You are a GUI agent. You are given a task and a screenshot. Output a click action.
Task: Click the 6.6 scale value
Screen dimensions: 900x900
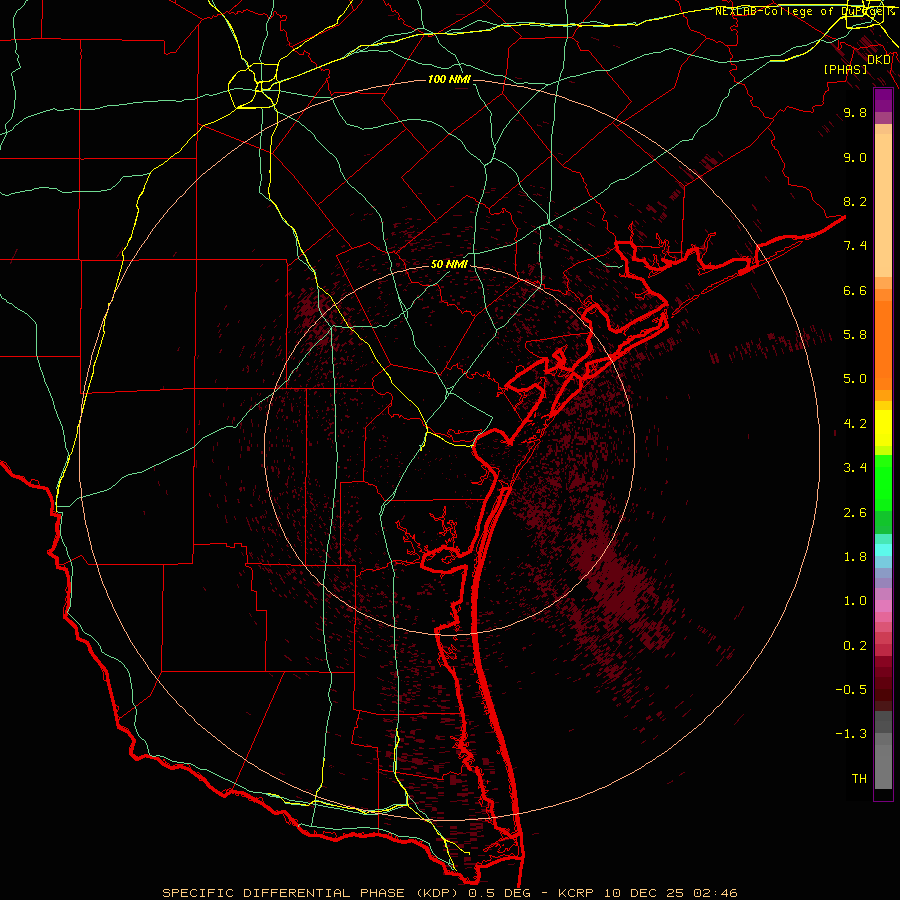[855, 290]
